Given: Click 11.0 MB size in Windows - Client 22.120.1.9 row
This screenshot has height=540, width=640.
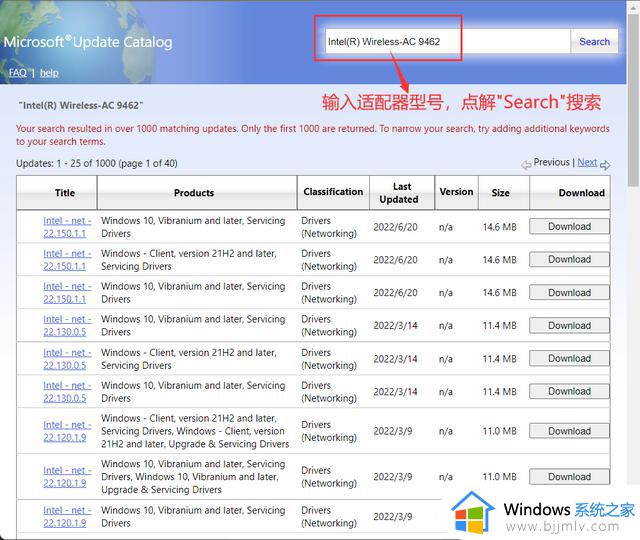Looking at the screenshot, I should 500,431.
